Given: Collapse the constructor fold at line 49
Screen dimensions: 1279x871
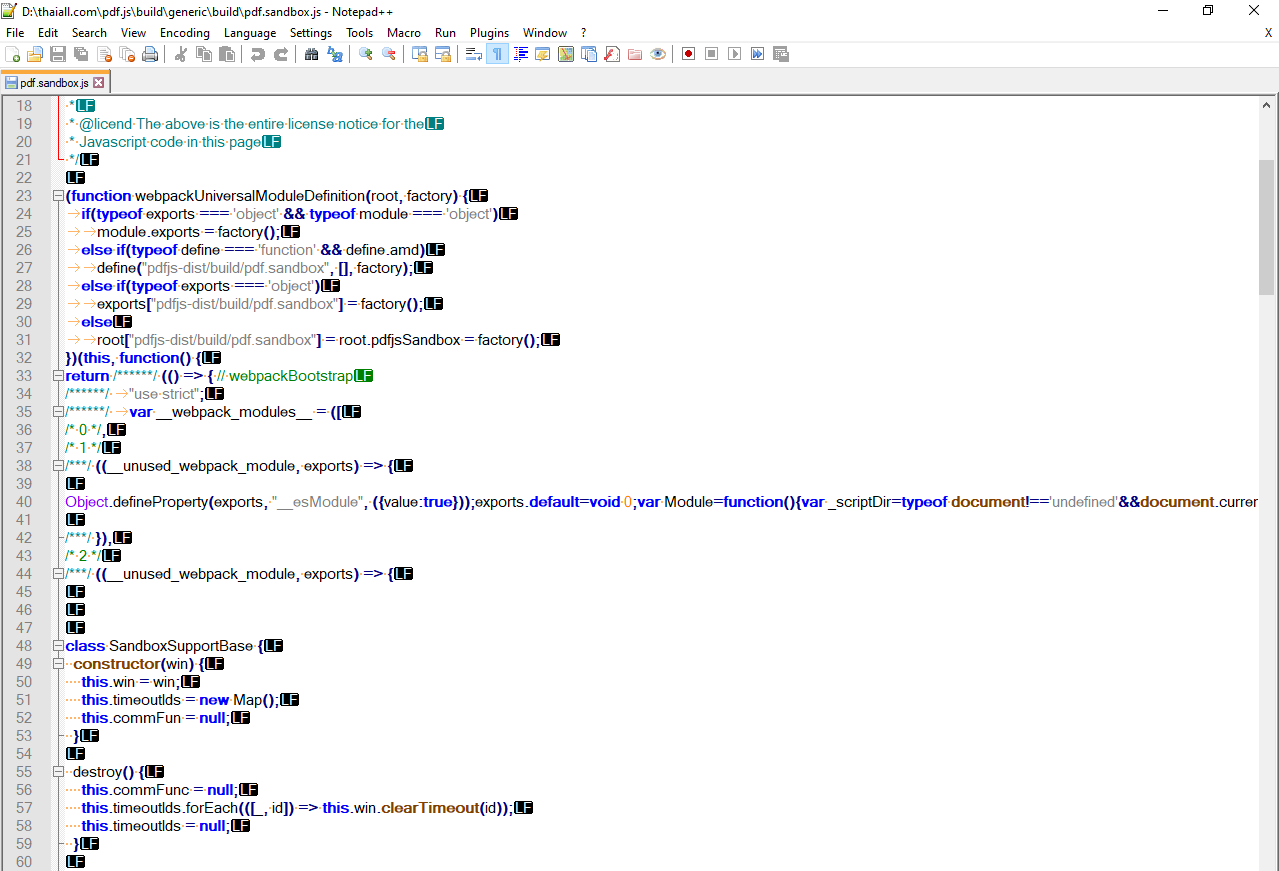Looking at the screenshot, I should (x=57, y=664).
